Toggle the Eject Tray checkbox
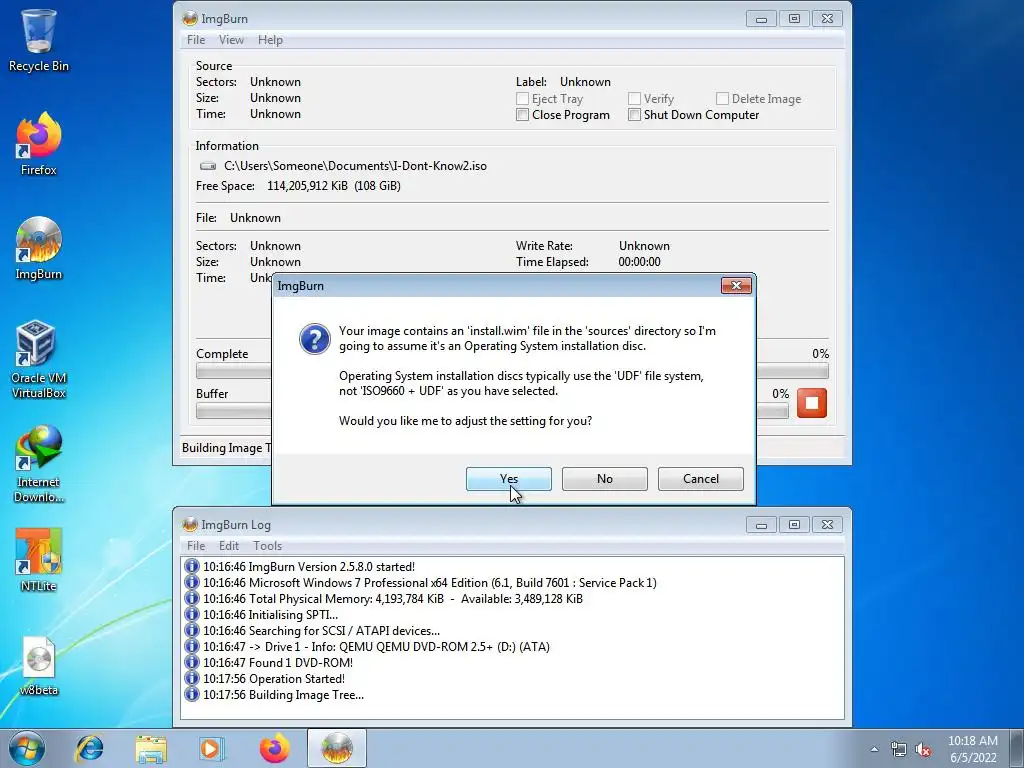The image size is (1024, 768). tap(522, 99)
